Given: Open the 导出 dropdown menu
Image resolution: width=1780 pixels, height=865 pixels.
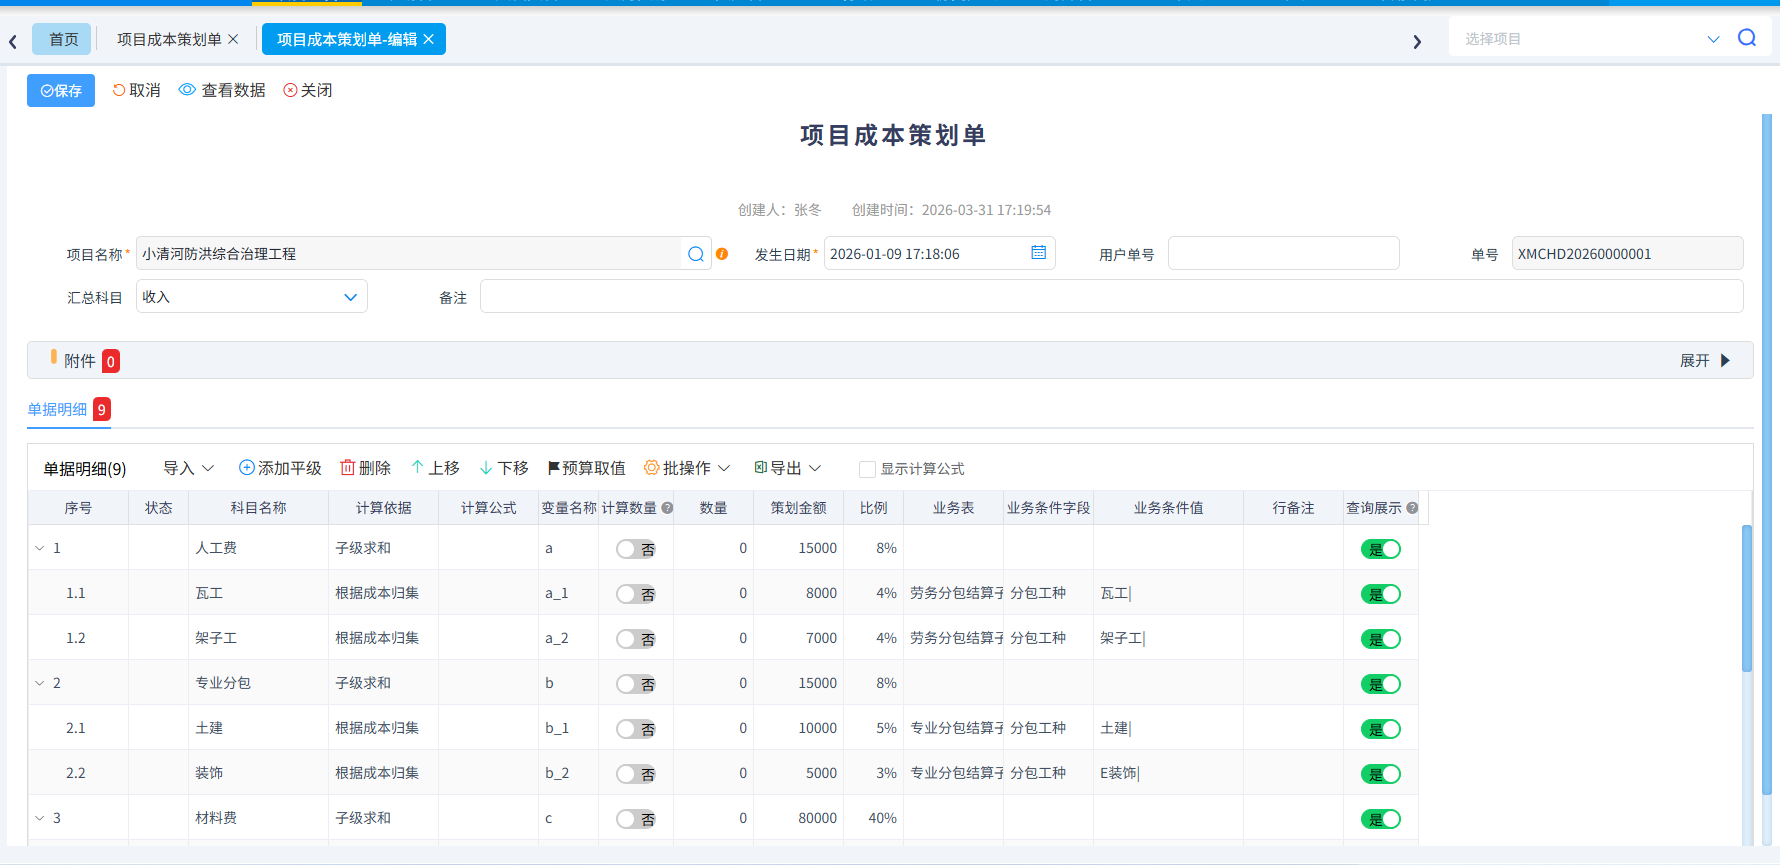Looking at the screenshot, I should 788,468.
